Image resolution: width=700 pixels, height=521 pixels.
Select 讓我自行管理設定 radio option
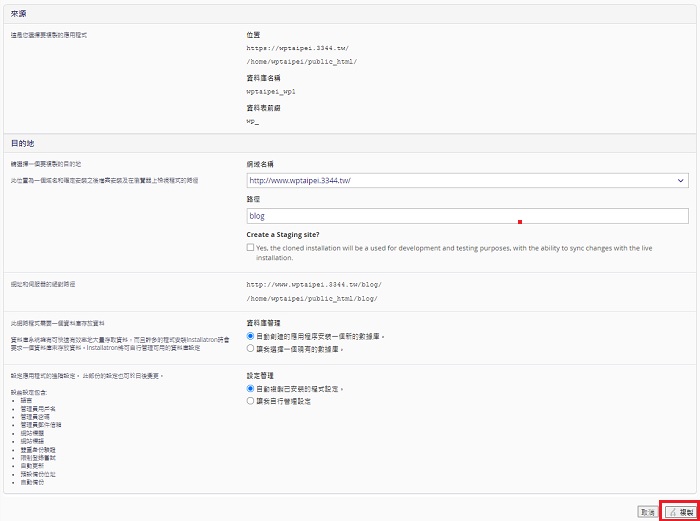250,401
